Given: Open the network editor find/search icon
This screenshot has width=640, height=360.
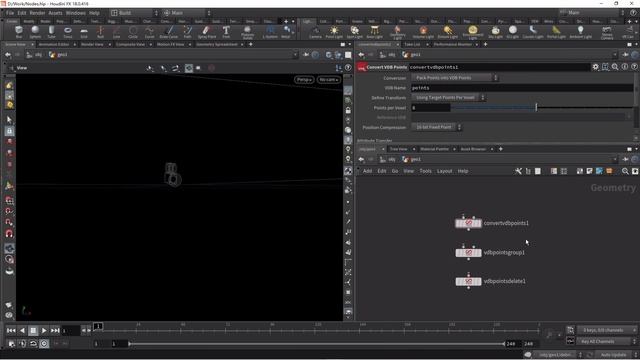Looking at the screenshot, I should [625, 171].
